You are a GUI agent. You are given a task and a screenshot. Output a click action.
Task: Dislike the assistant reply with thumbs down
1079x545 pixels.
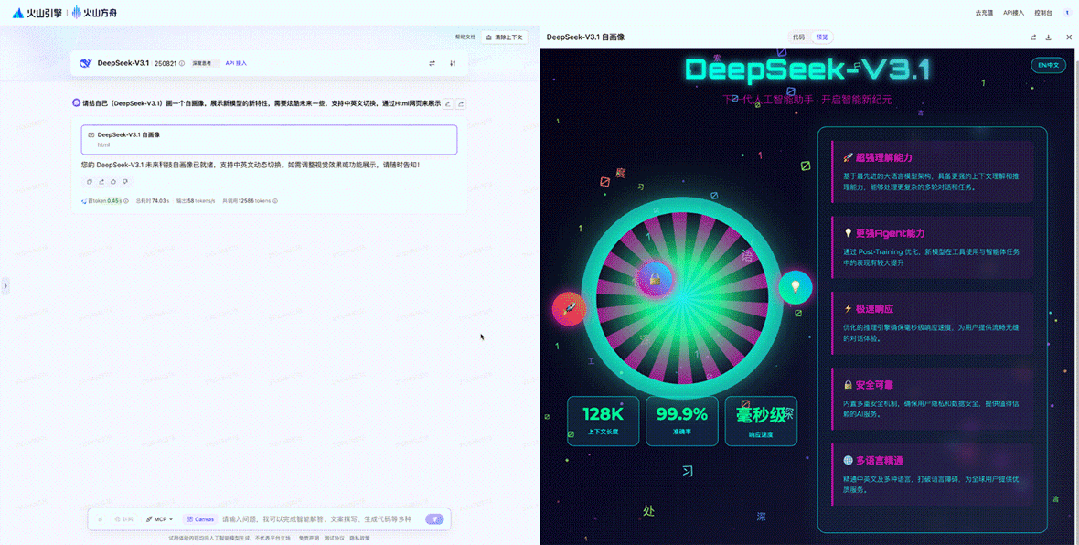pos(125,182)
